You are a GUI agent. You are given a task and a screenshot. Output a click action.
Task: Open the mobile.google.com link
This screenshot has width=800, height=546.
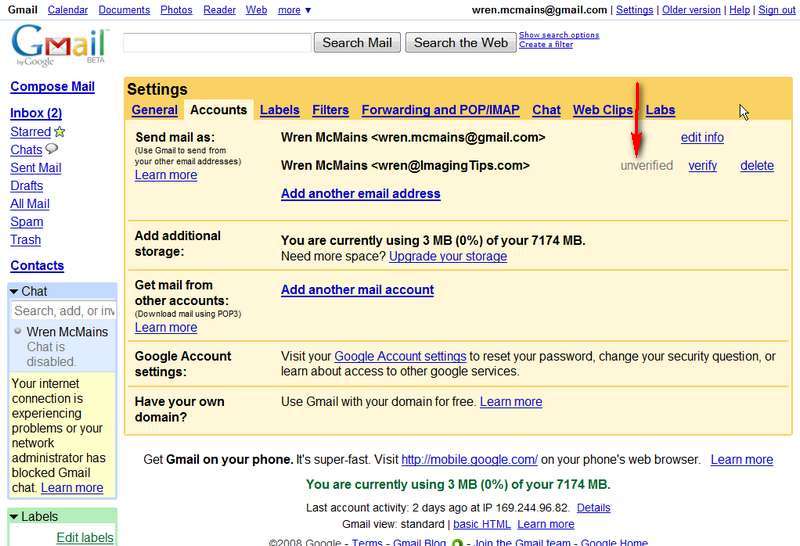click(x=469, y=460)
